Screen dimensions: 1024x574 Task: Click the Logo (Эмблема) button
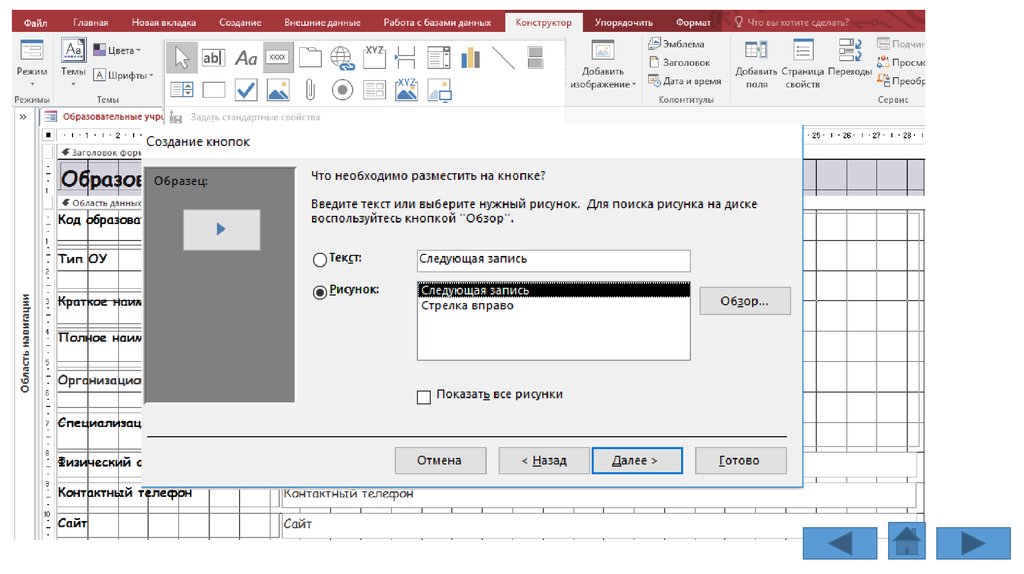point(676,44)
